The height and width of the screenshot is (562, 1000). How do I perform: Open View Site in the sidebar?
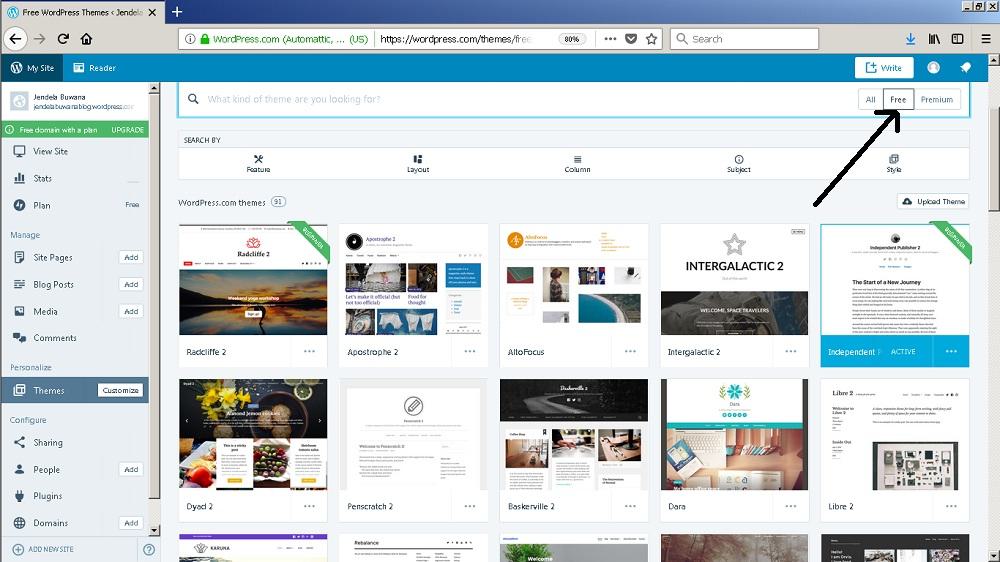tap(75, 151)
